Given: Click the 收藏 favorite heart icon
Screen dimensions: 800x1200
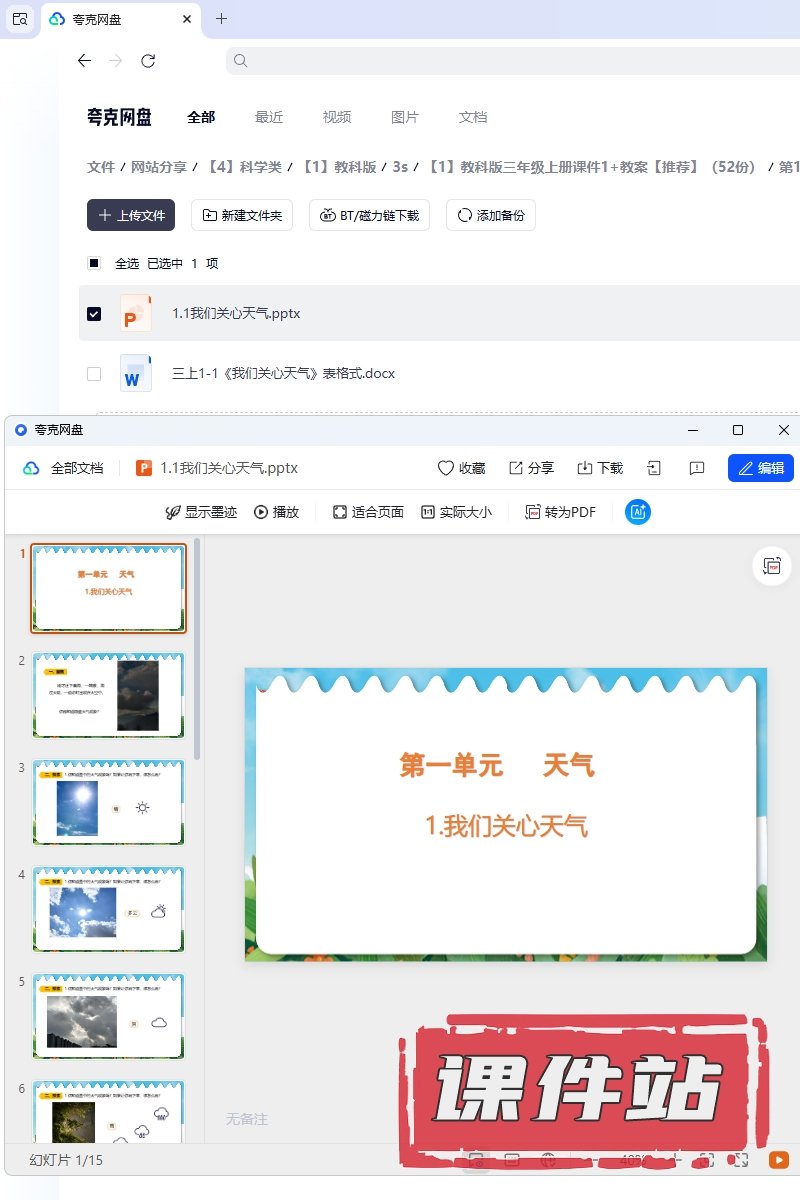Looking at the screenshot, I should tap(461, 468).
